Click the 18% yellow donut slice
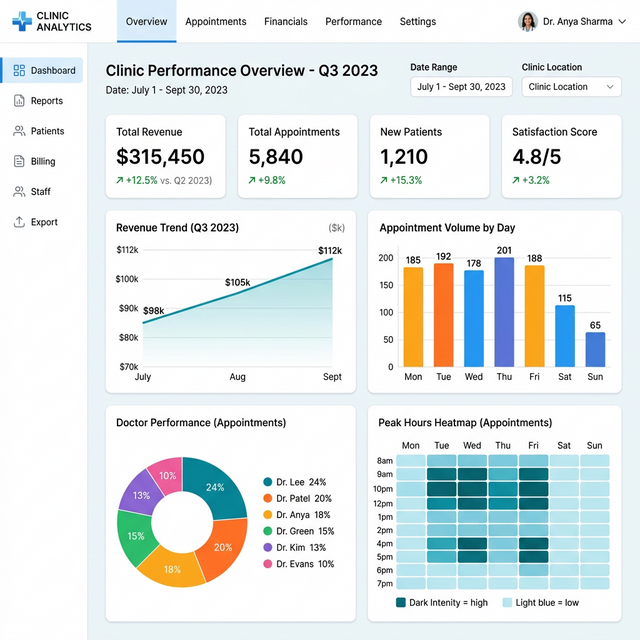Viewport: 640px width, 640px height. [x=172, y=569]
